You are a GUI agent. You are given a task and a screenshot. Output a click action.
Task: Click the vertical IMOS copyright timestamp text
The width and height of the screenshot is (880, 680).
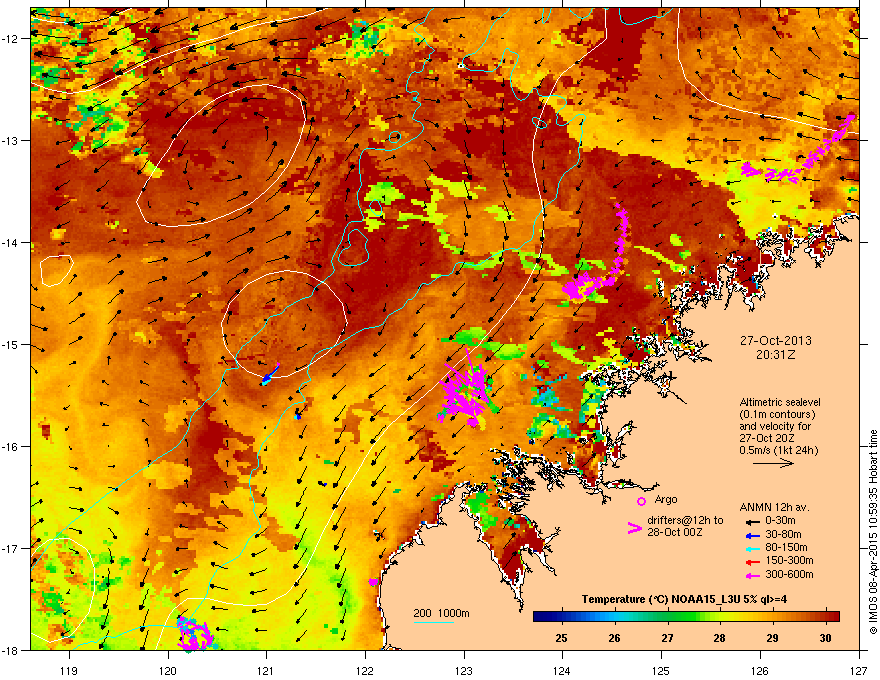pos(873,531)
